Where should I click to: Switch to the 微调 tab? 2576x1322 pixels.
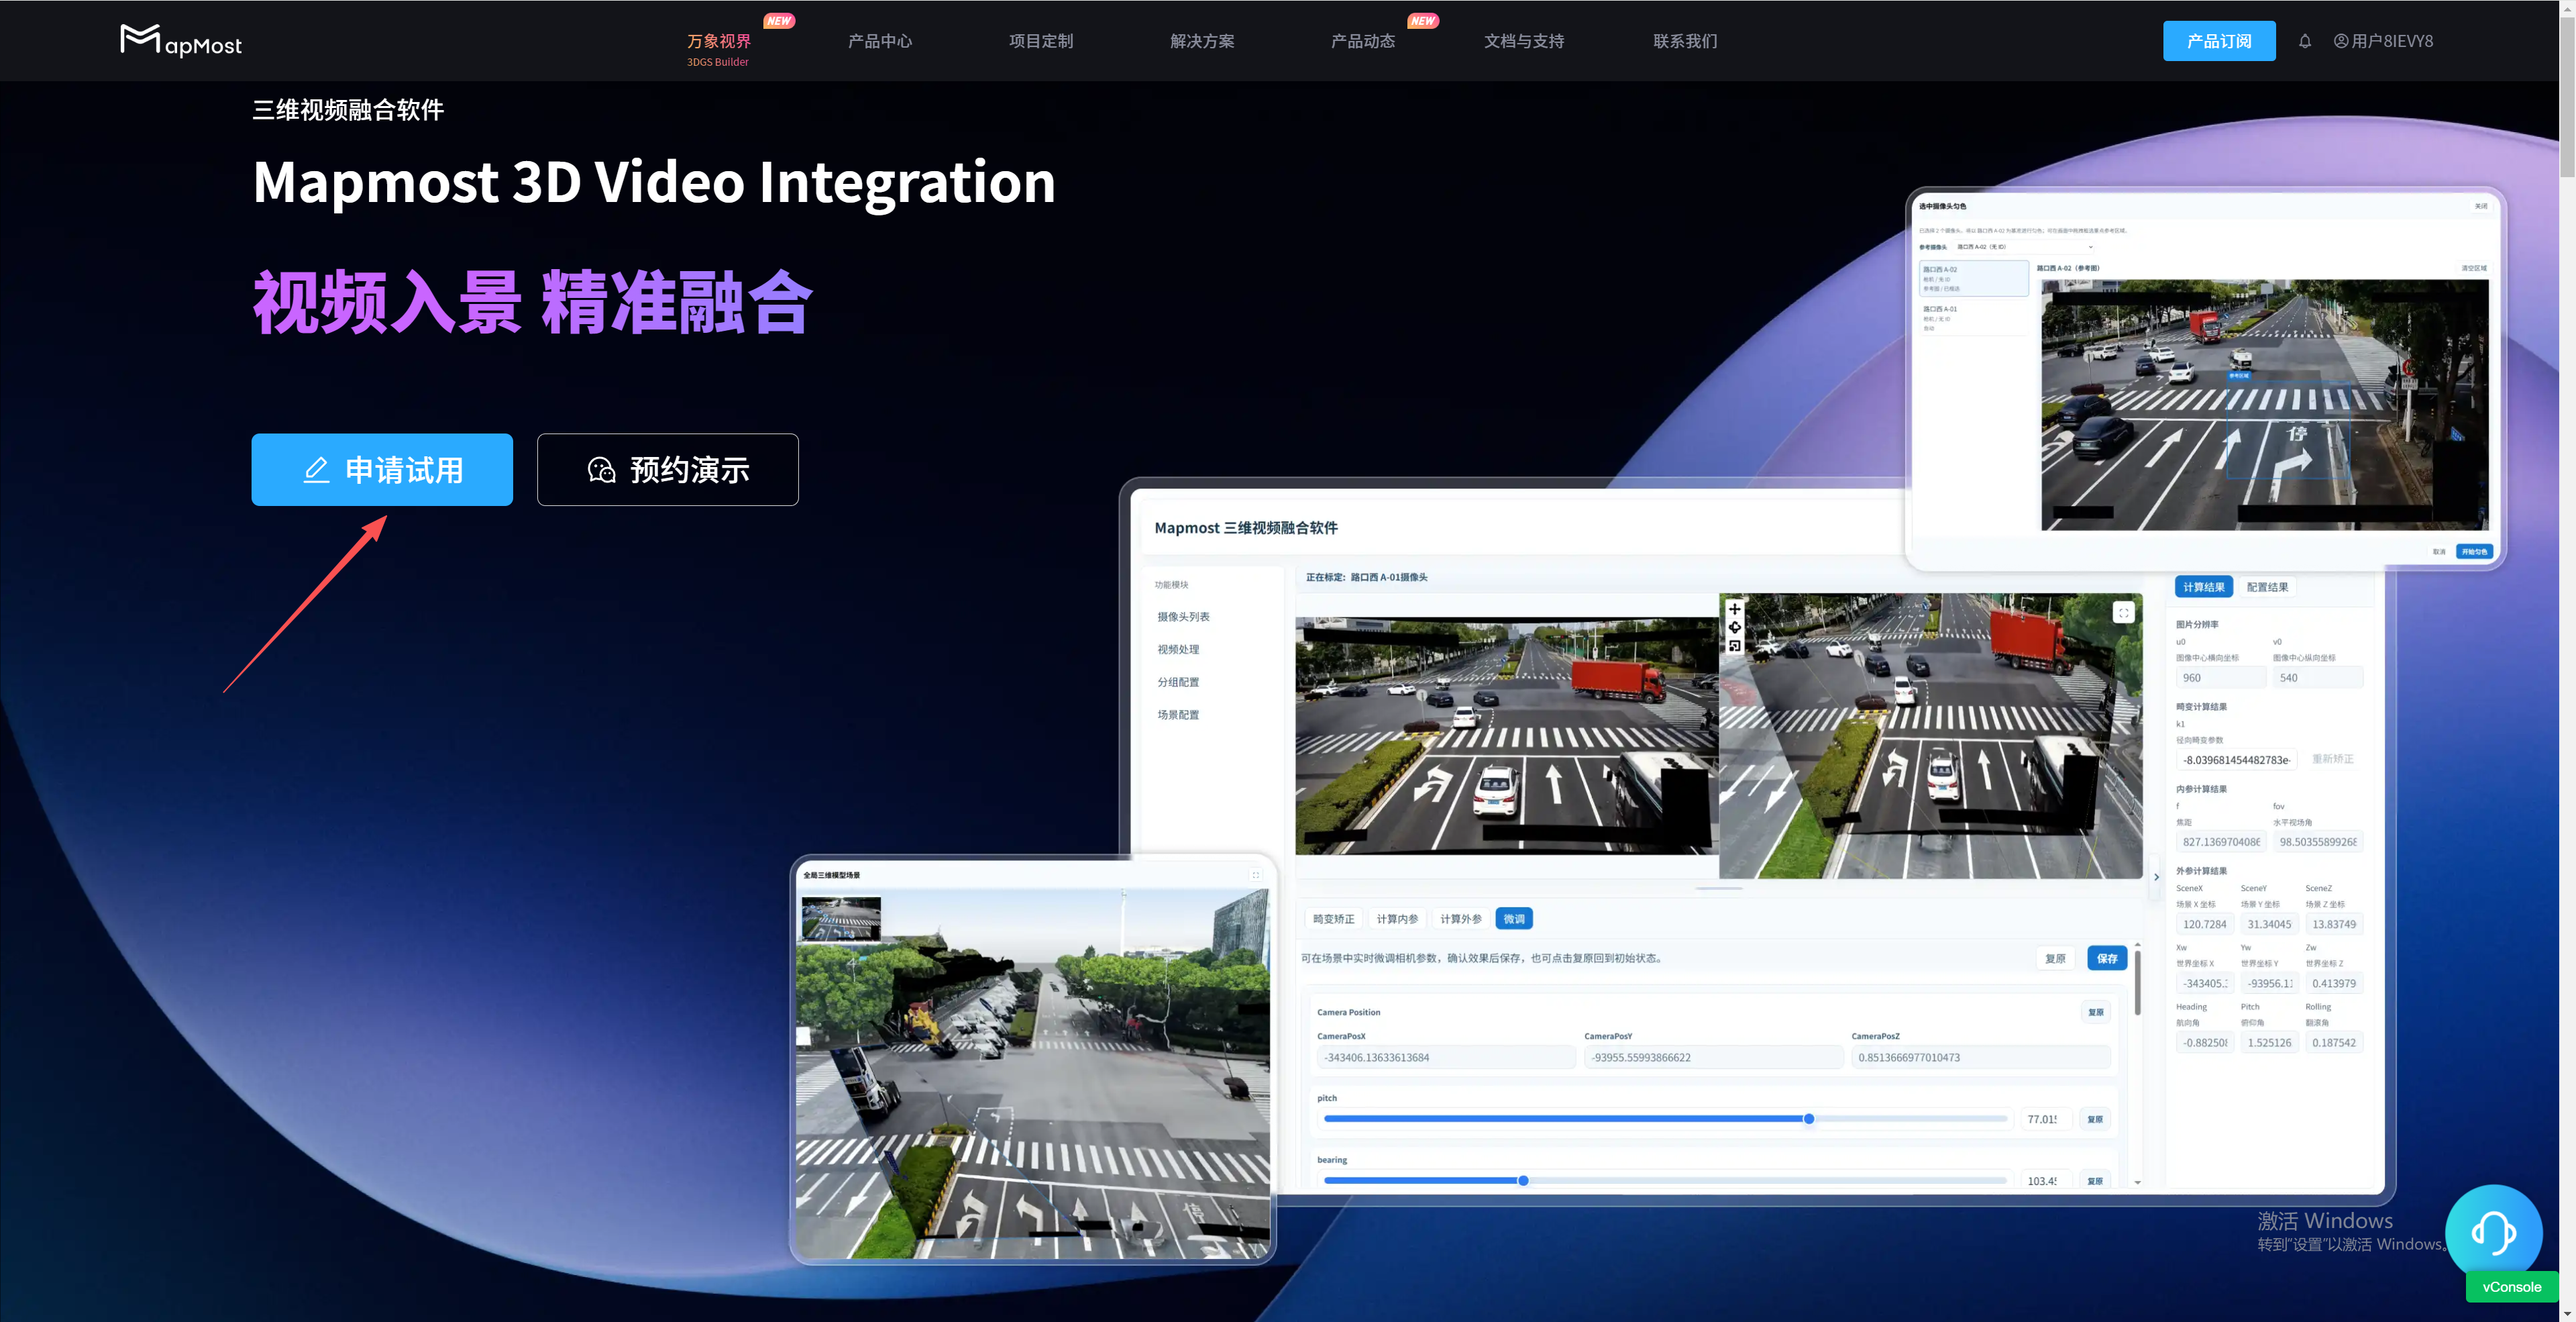pos(1514,919)
